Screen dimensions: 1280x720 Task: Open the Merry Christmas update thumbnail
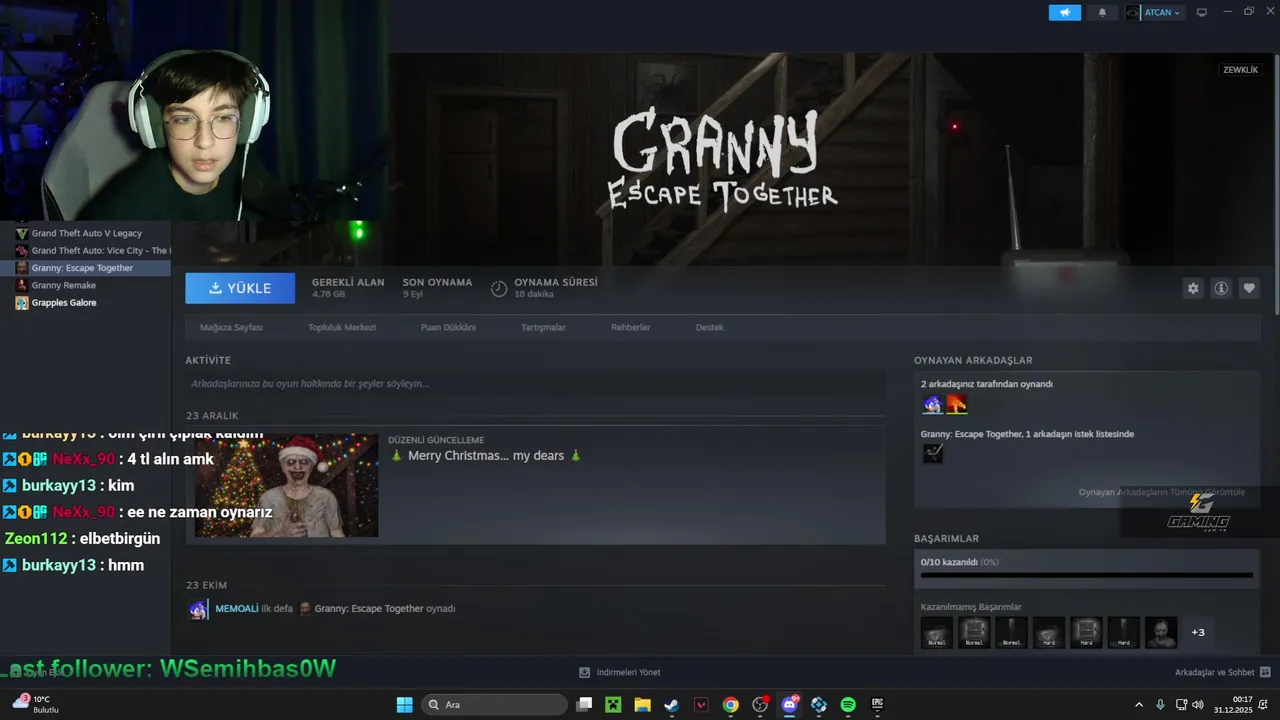pos(286,486)
